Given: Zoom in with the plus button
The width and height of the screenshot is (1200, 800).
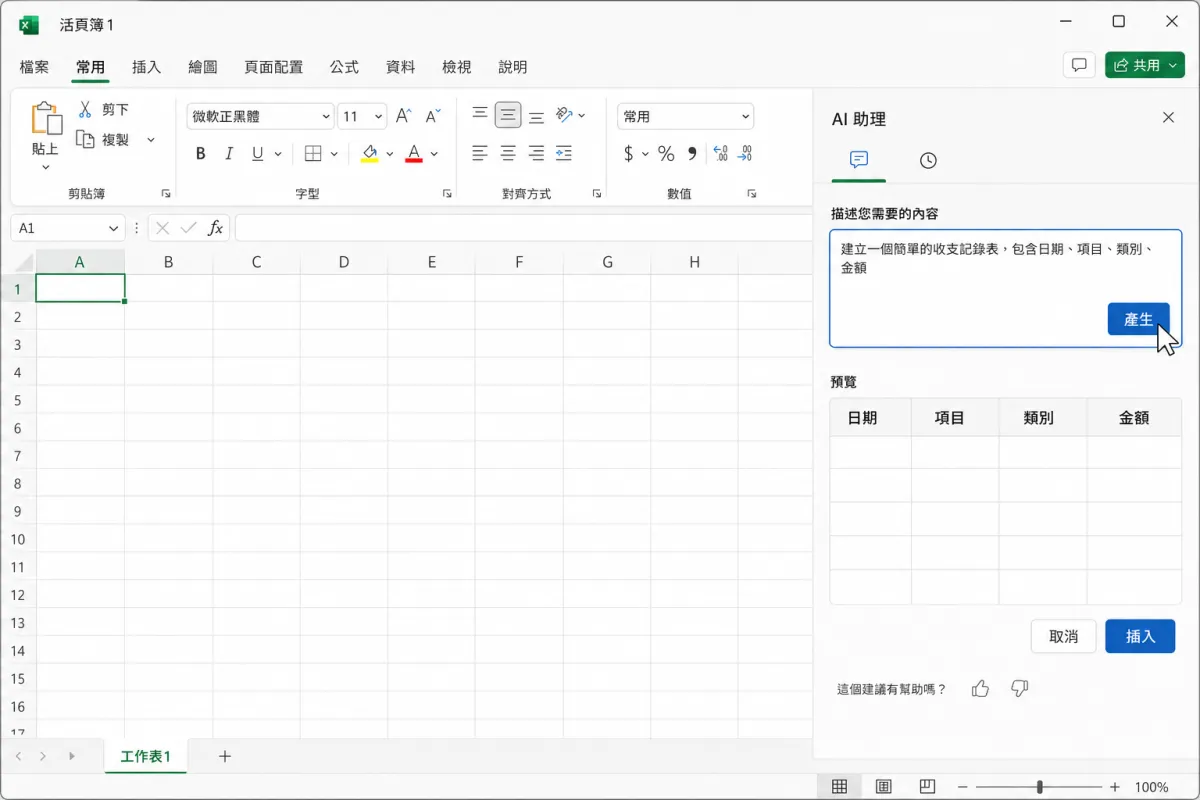Looking at the screenshot, I should (1115, 787).
